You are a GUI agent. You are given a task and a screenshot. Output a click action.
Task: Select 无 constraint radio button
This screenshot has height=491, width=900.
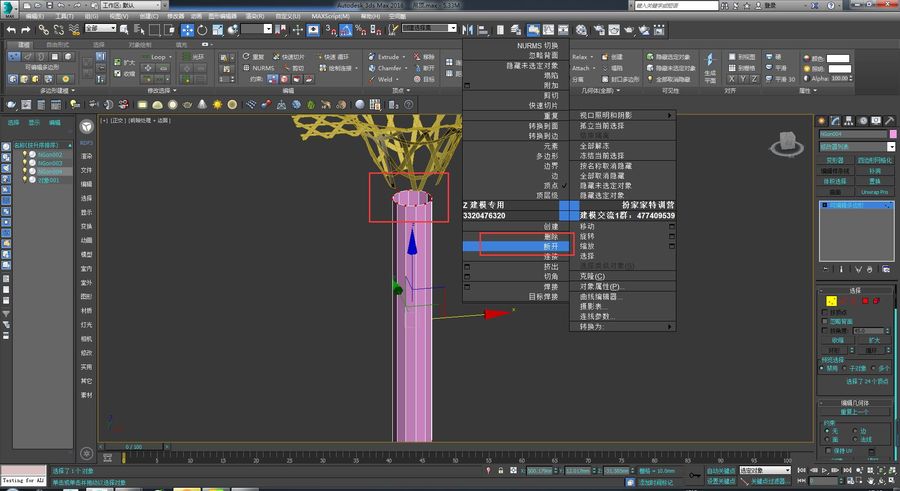point(827,430)
